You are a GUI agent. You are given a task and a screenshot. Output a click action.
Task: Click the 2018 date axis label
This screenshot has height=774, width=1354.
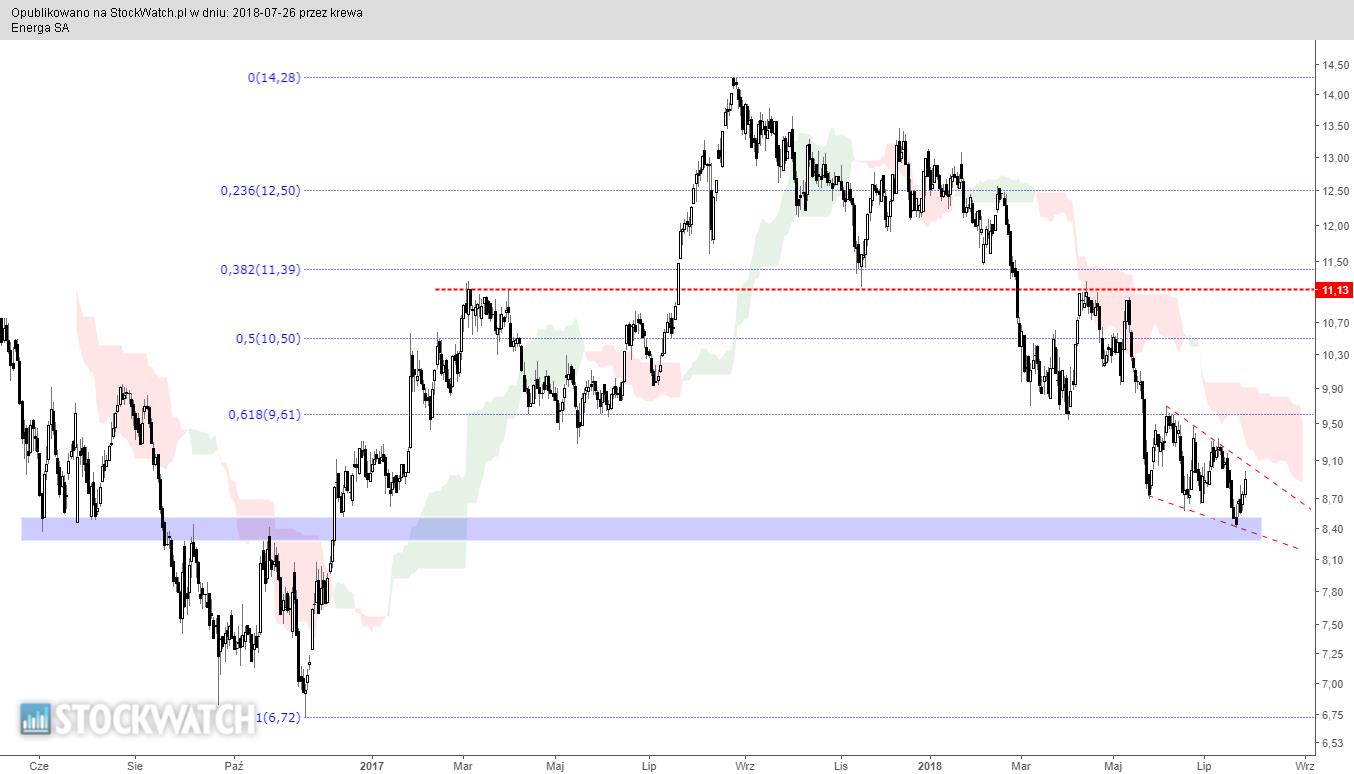click(930, 766)
